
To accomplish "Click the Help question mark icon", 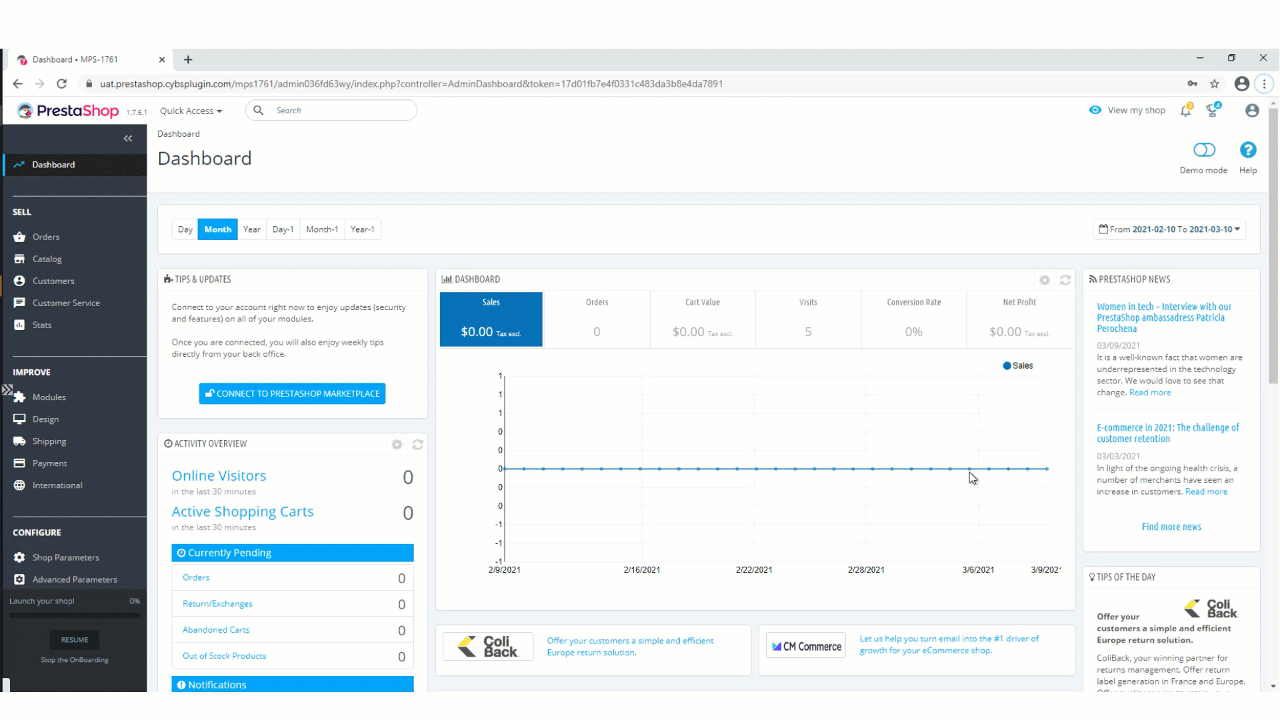I will click(x=1248, y=150).
